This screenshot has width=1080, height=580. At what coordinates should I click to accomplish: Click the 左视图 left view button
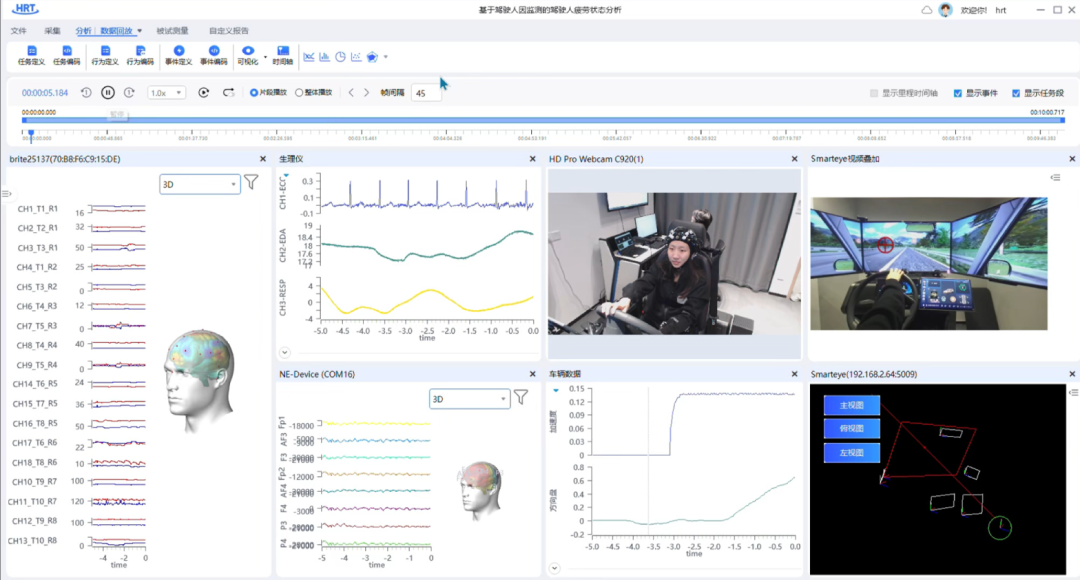pyautogui.click(x=852, y=453)
